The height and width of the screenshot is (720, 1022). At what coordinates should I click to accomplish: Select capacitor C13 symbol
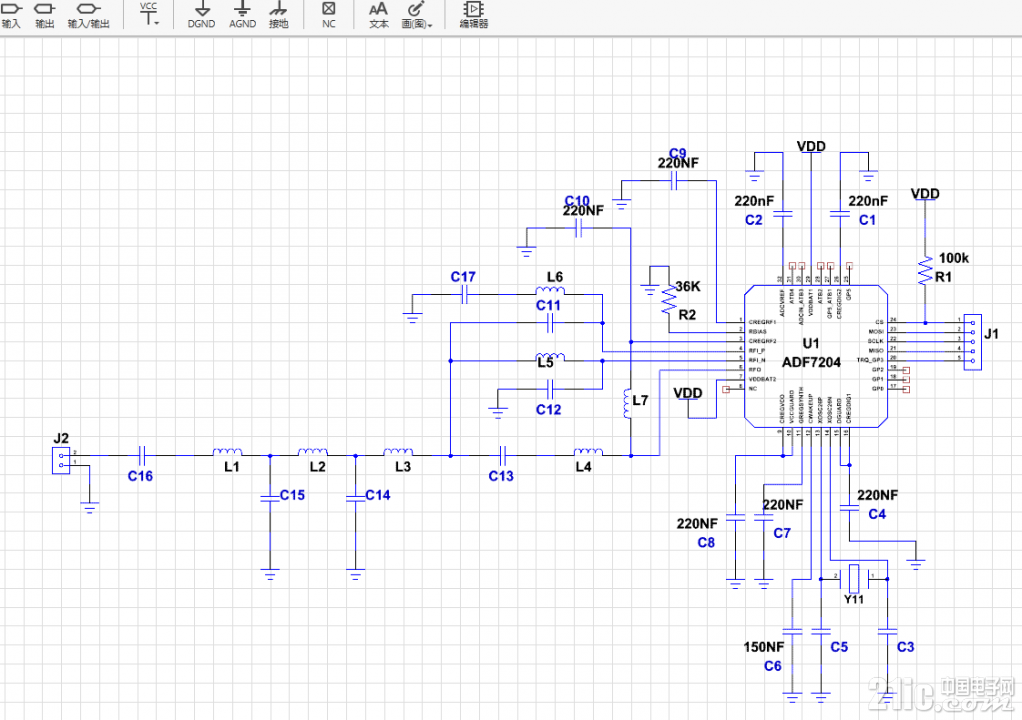coord(503,455)
